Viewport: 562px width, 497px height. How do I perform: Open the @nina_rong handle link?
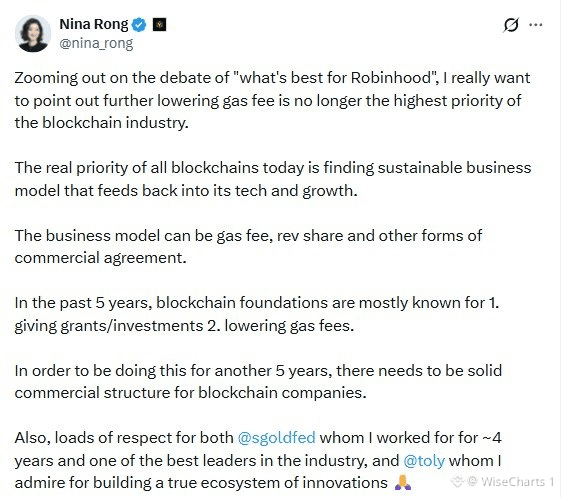tap(96, 43)
